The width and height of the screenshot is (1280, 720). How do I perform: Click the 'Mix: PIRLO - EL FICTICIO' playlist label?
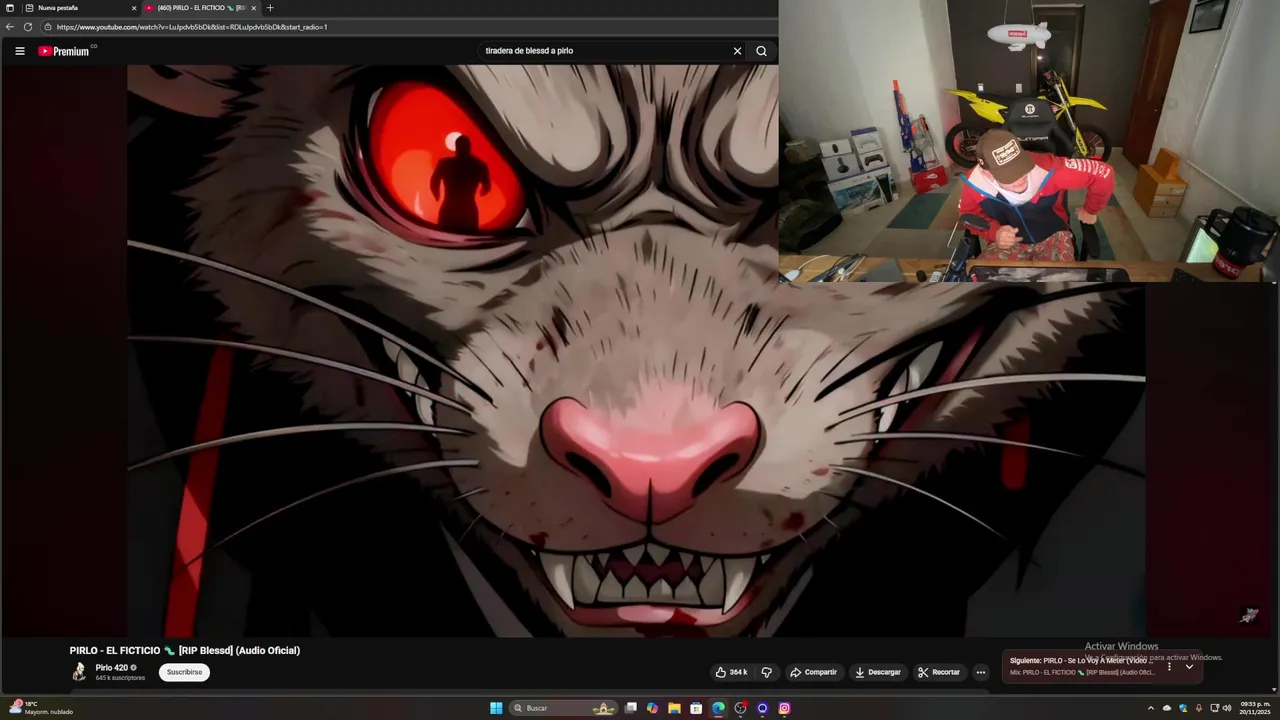coord(1082,672)
